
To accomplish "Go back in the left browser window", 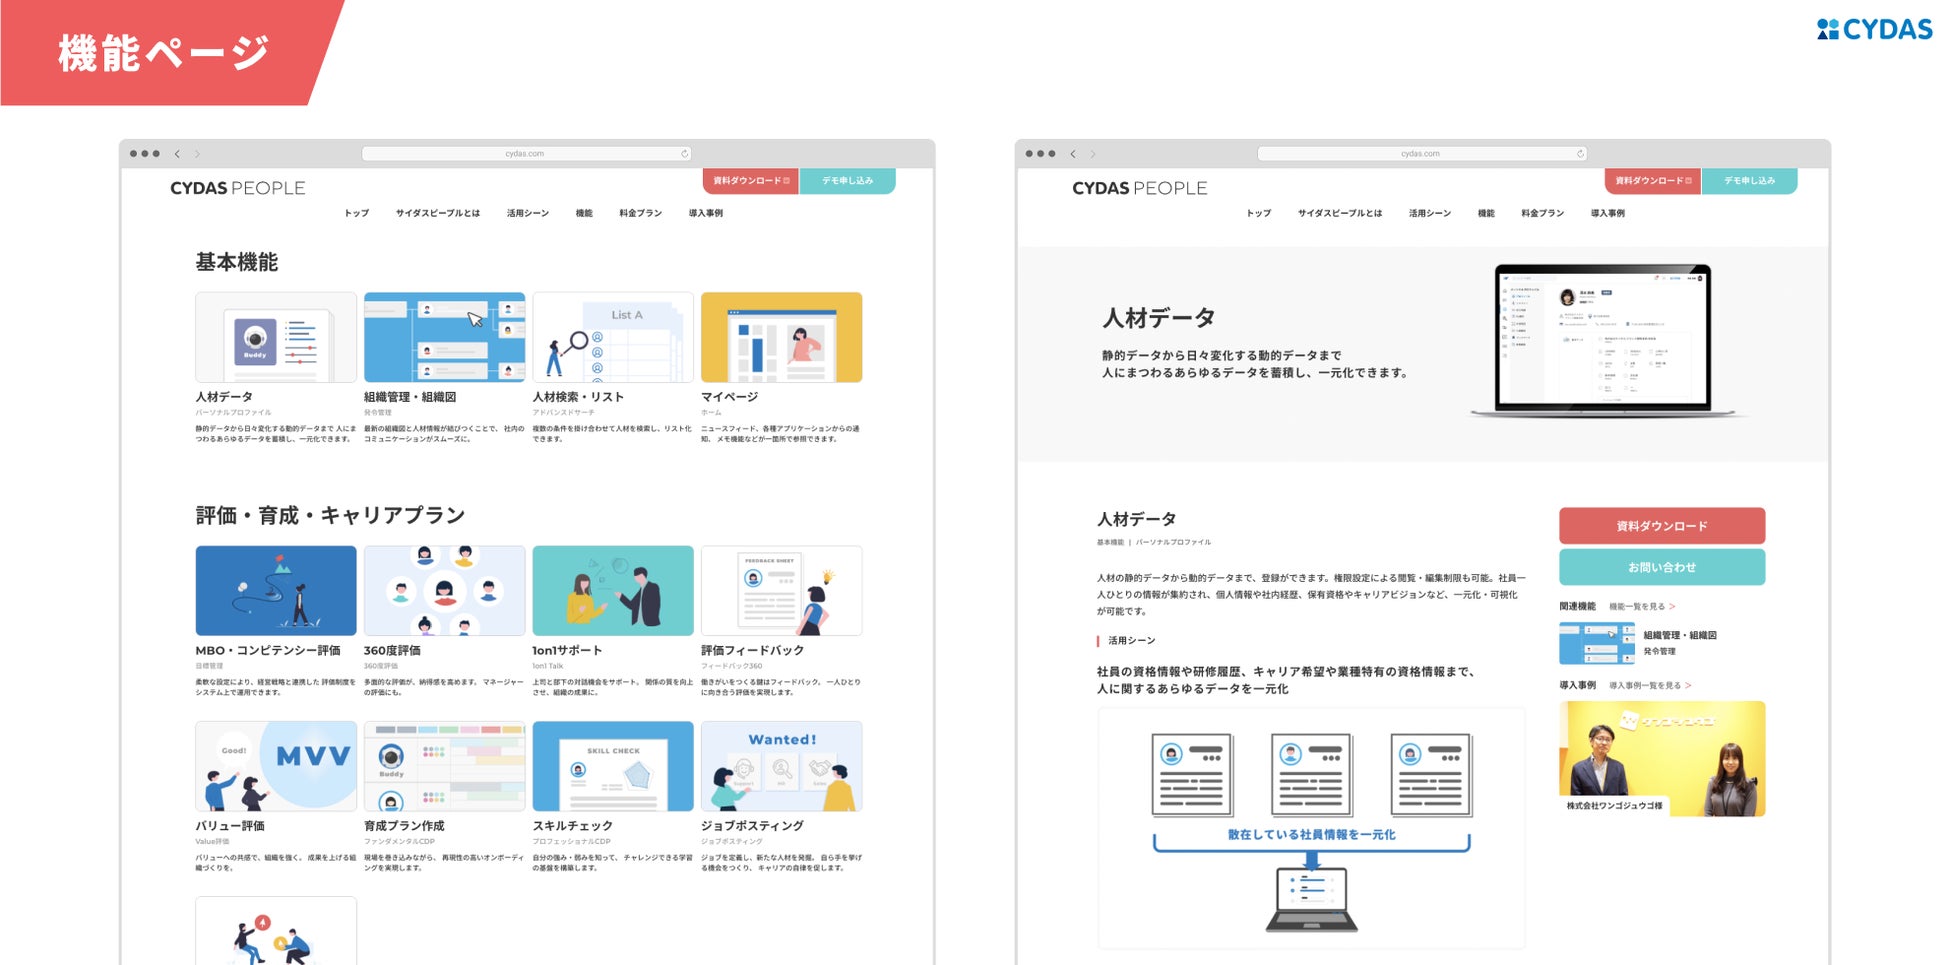I will tap(177, 154).
